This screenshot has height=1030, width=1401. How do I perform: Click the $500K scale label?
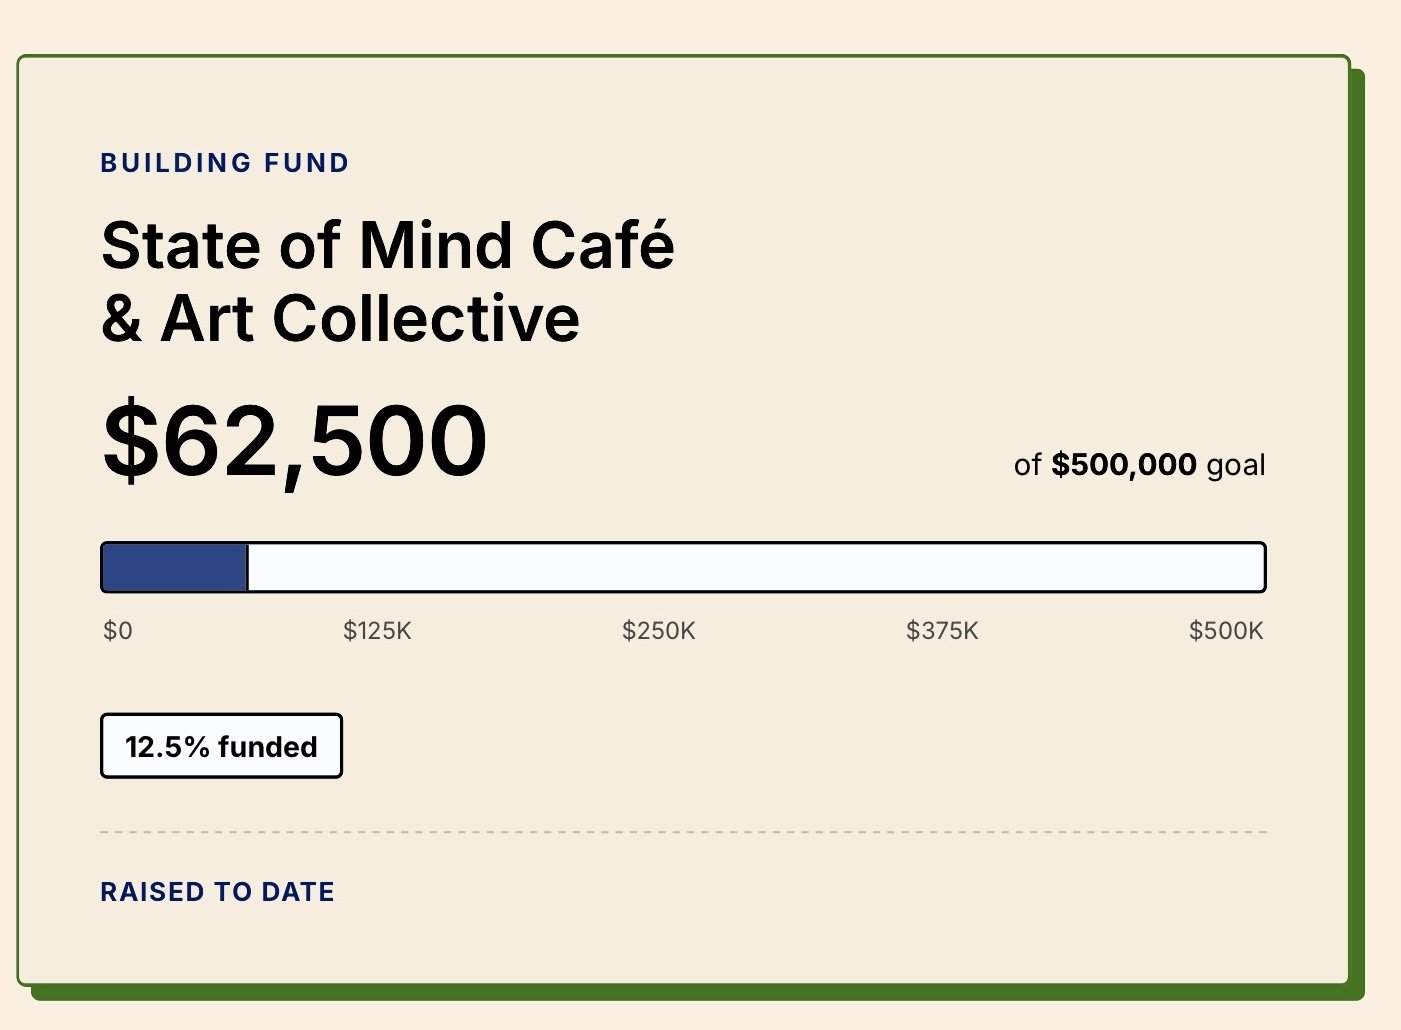pos(1226,631)
